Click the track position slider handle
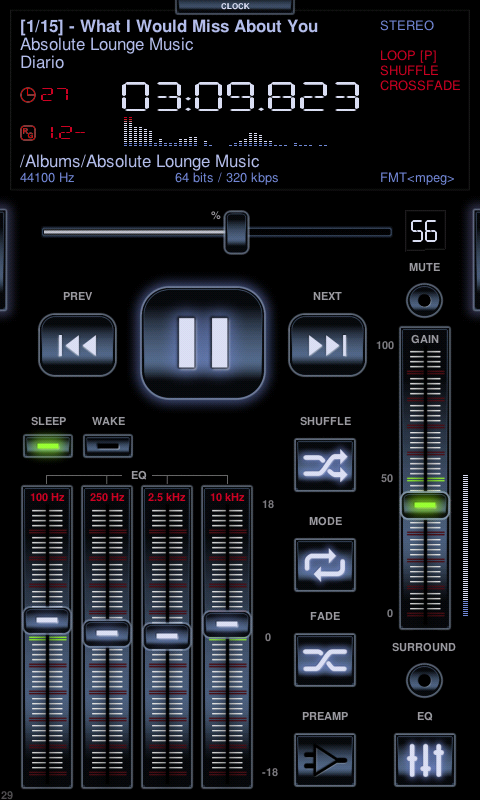Viewport: 480px width, 800px height. [x=237, y=232]
